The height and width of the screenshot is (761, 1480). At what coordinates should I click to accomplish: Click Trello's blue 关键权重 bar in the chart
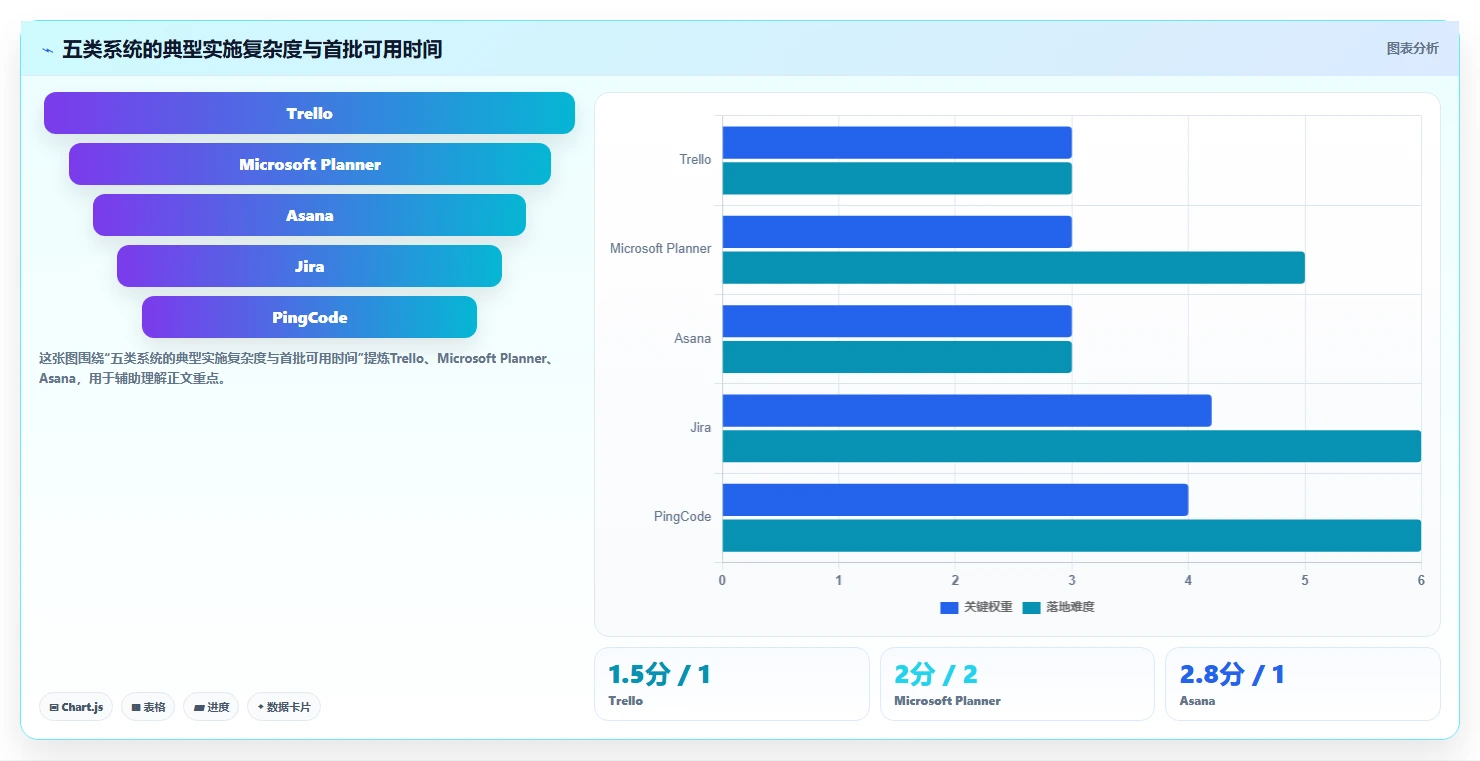[897, 142]
